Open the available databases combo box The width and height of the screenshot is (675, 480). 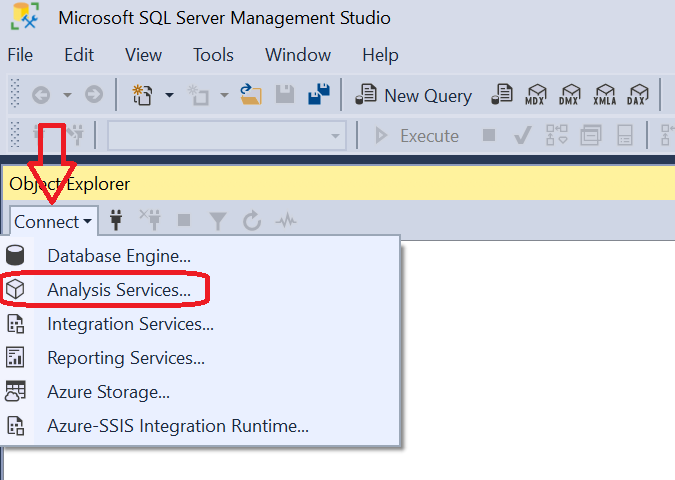(x=227, y=136)
